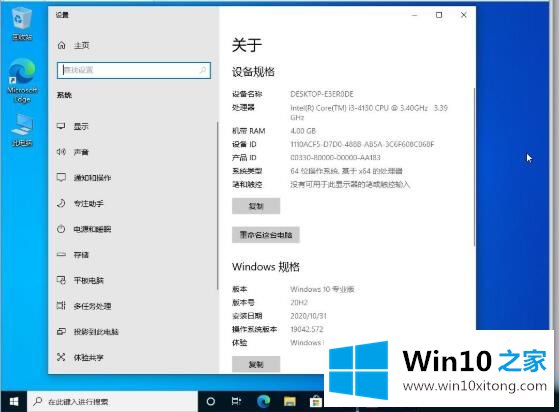Open the 主页 home icon in Settings
This screenshot has height=412, width=559.
point(61,45)
